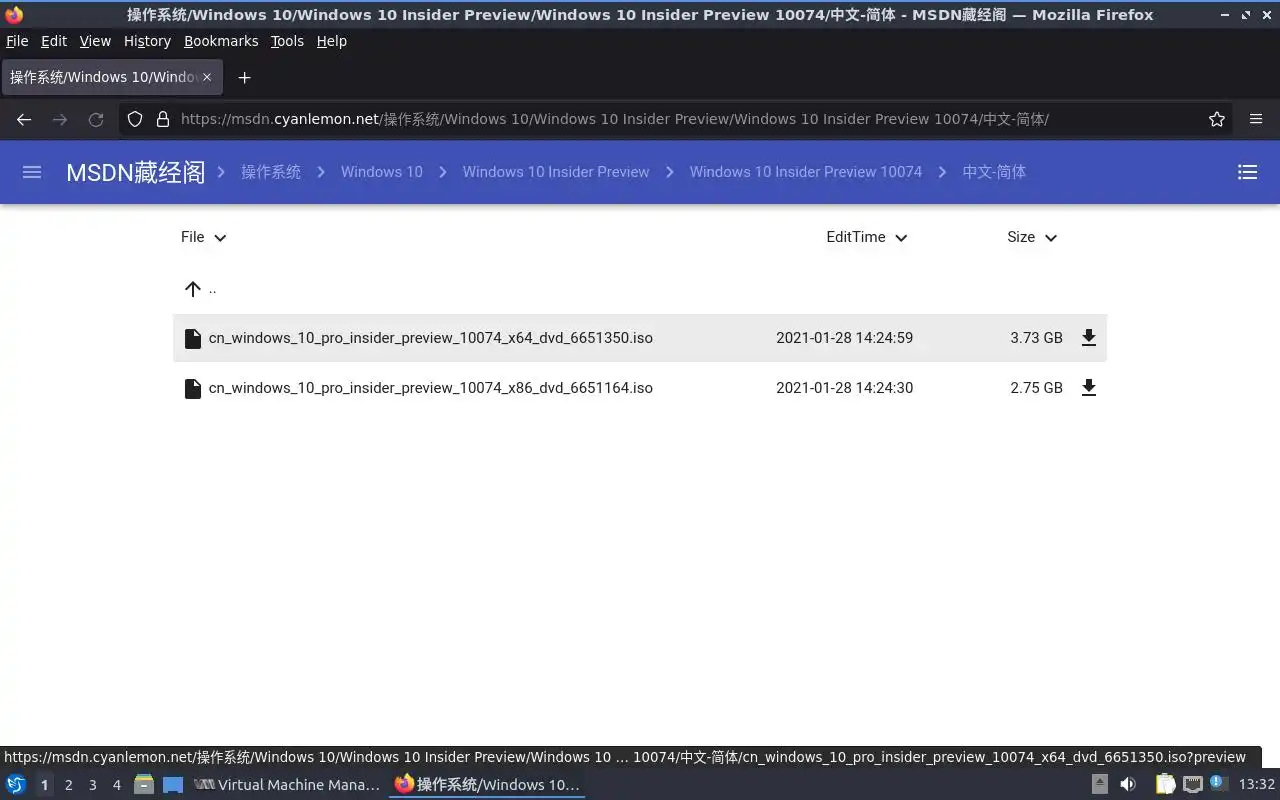Open file manager from taskbar
1280x800 pixels.
pyautogui.click(x=144, y=785)
